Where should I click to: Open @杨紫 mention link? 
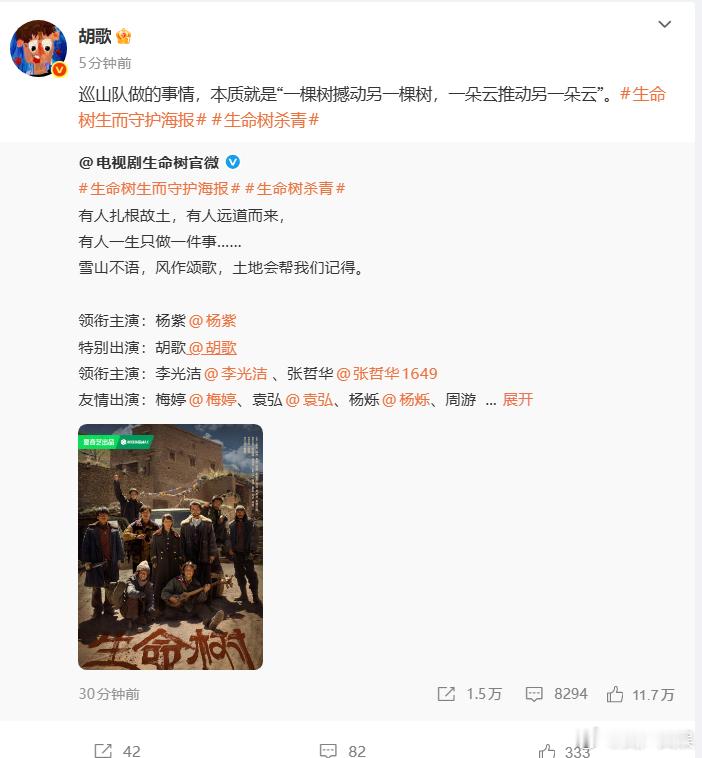pyautogui.click(x=213, y=321)
